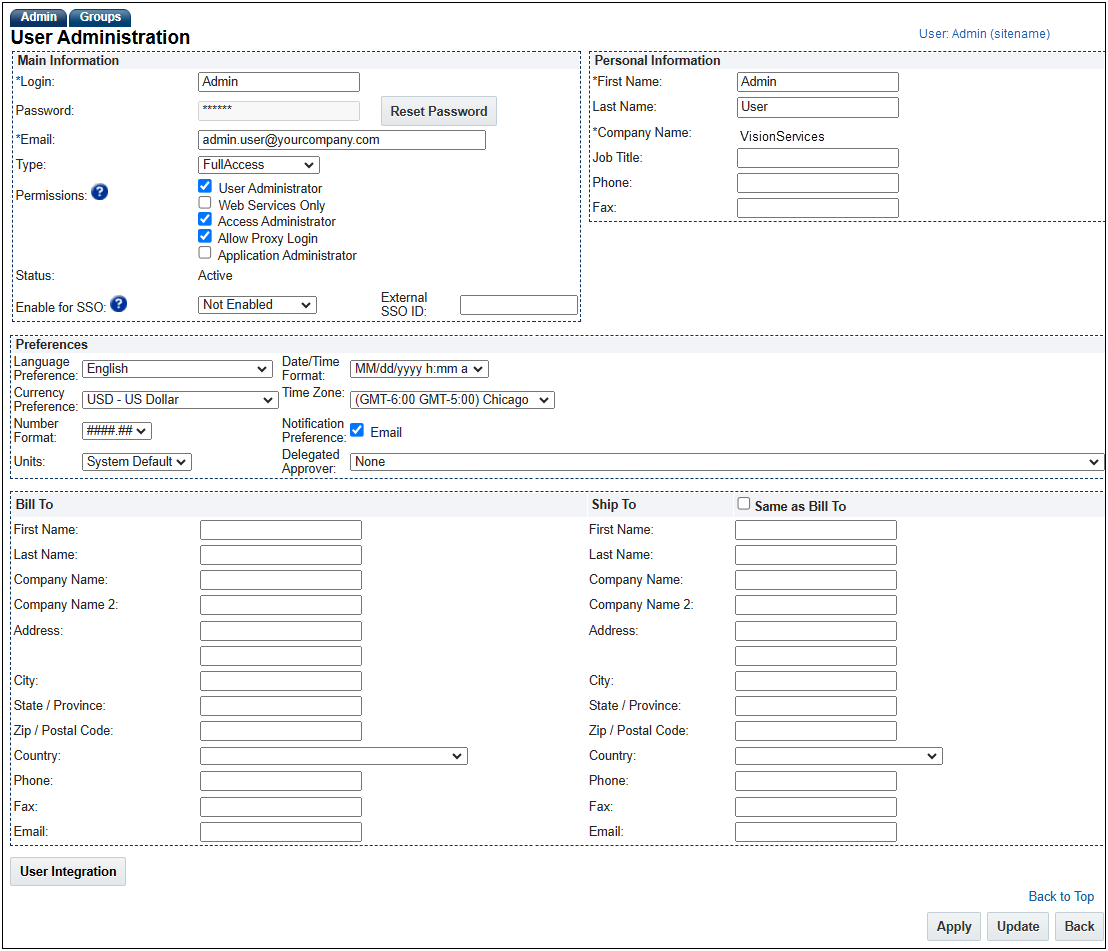This screenshot has height=951, width=1108.
Task: Open the Permissions help icon
Action: [99, 193]
